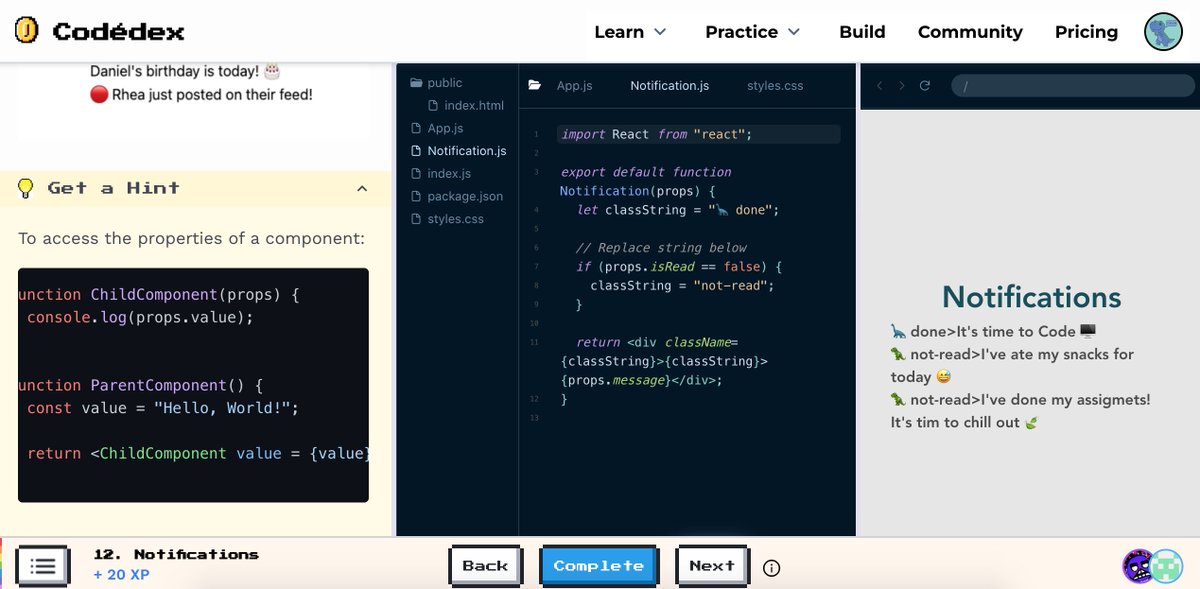Click the Back button
The width and height of the screenshot is (1200, 589).
(485, 566)
